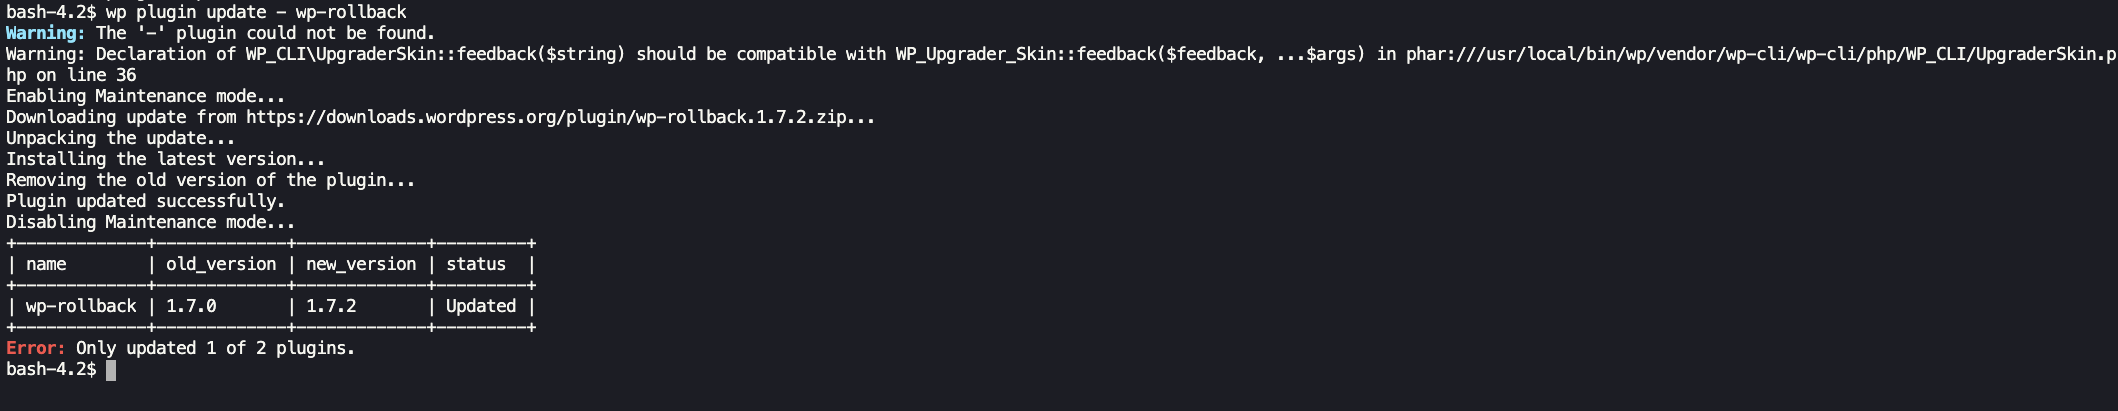
Task: Click the 'status' column header
Action: point(476,264)
